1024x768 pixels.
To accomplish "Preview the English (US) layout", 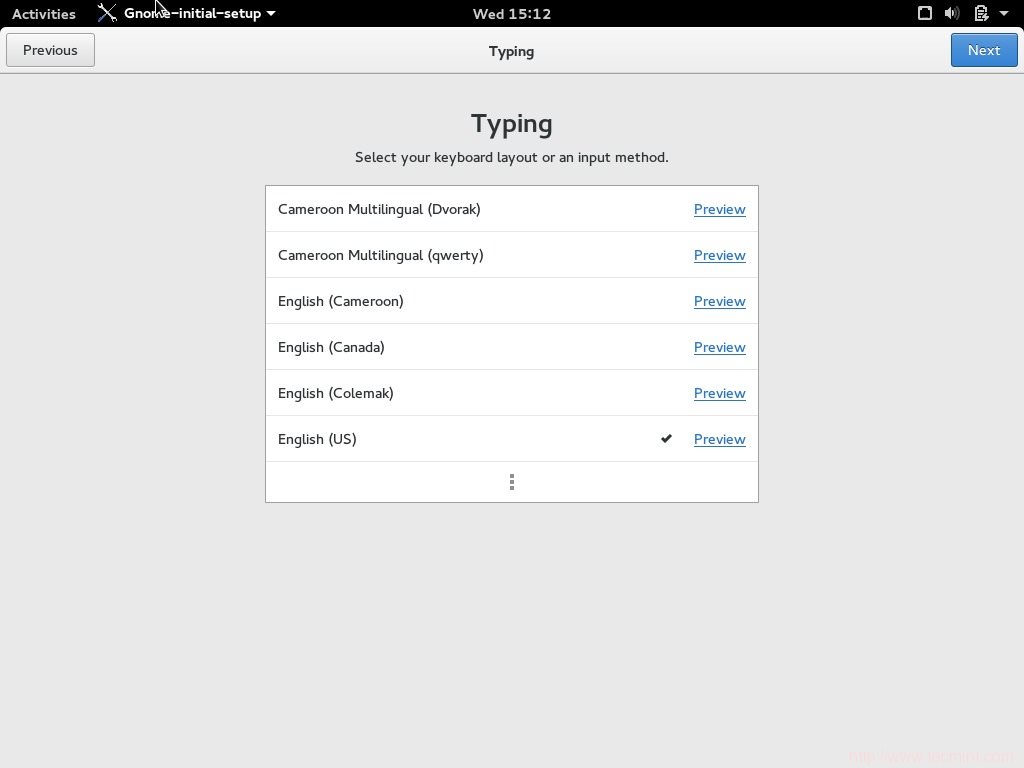I will [719, 438].
